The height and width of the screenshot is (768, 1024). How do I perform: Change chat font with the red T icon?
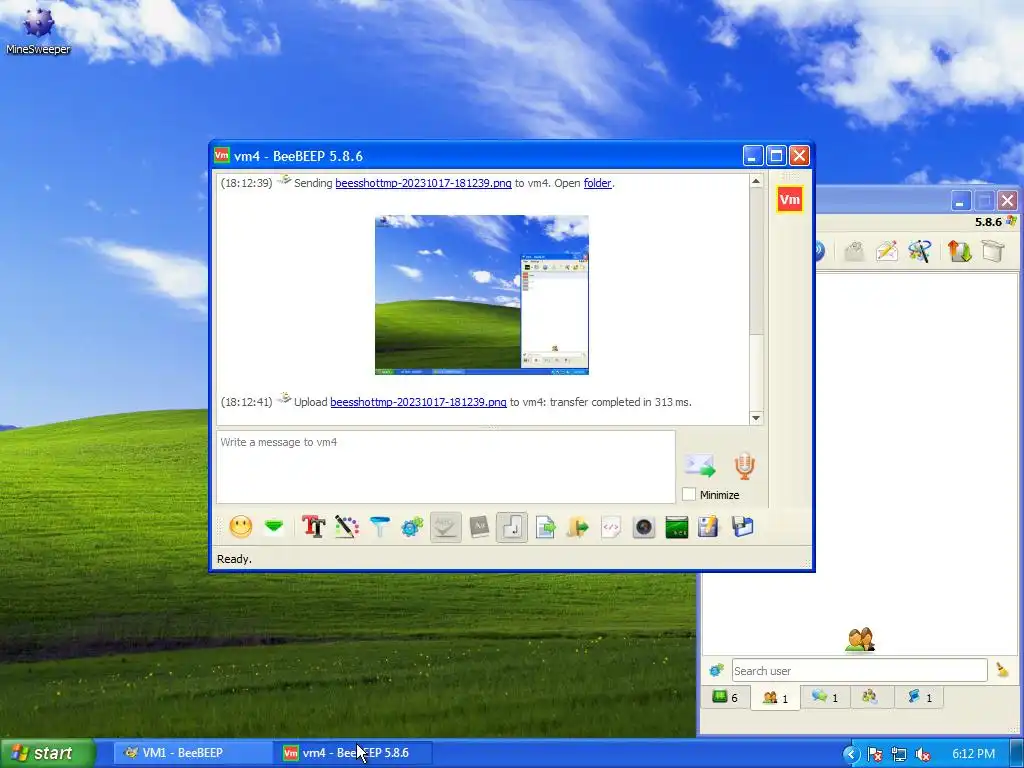(x=313, y=526)
